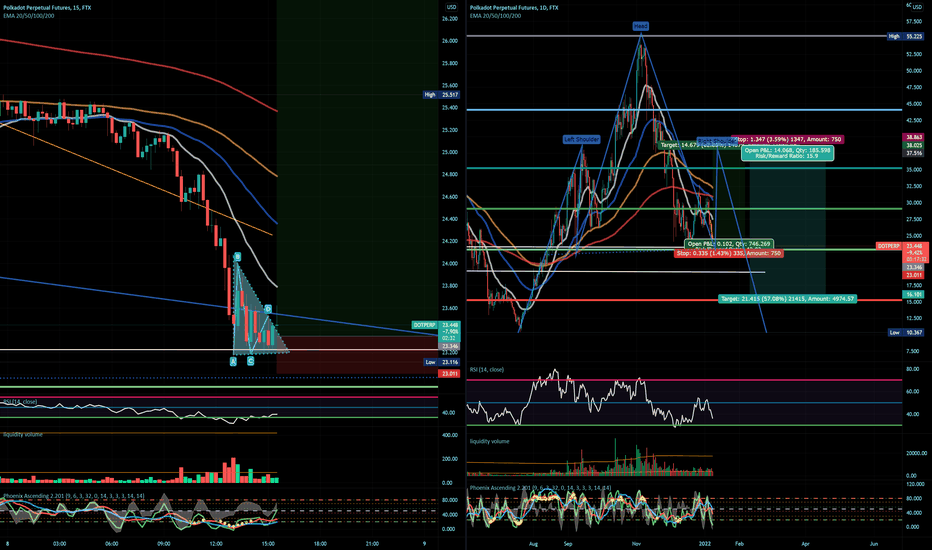Select the Stop 0.335 (1.43%) position label
The width and height of the screenshot is (932, 550).
(729, 253)
